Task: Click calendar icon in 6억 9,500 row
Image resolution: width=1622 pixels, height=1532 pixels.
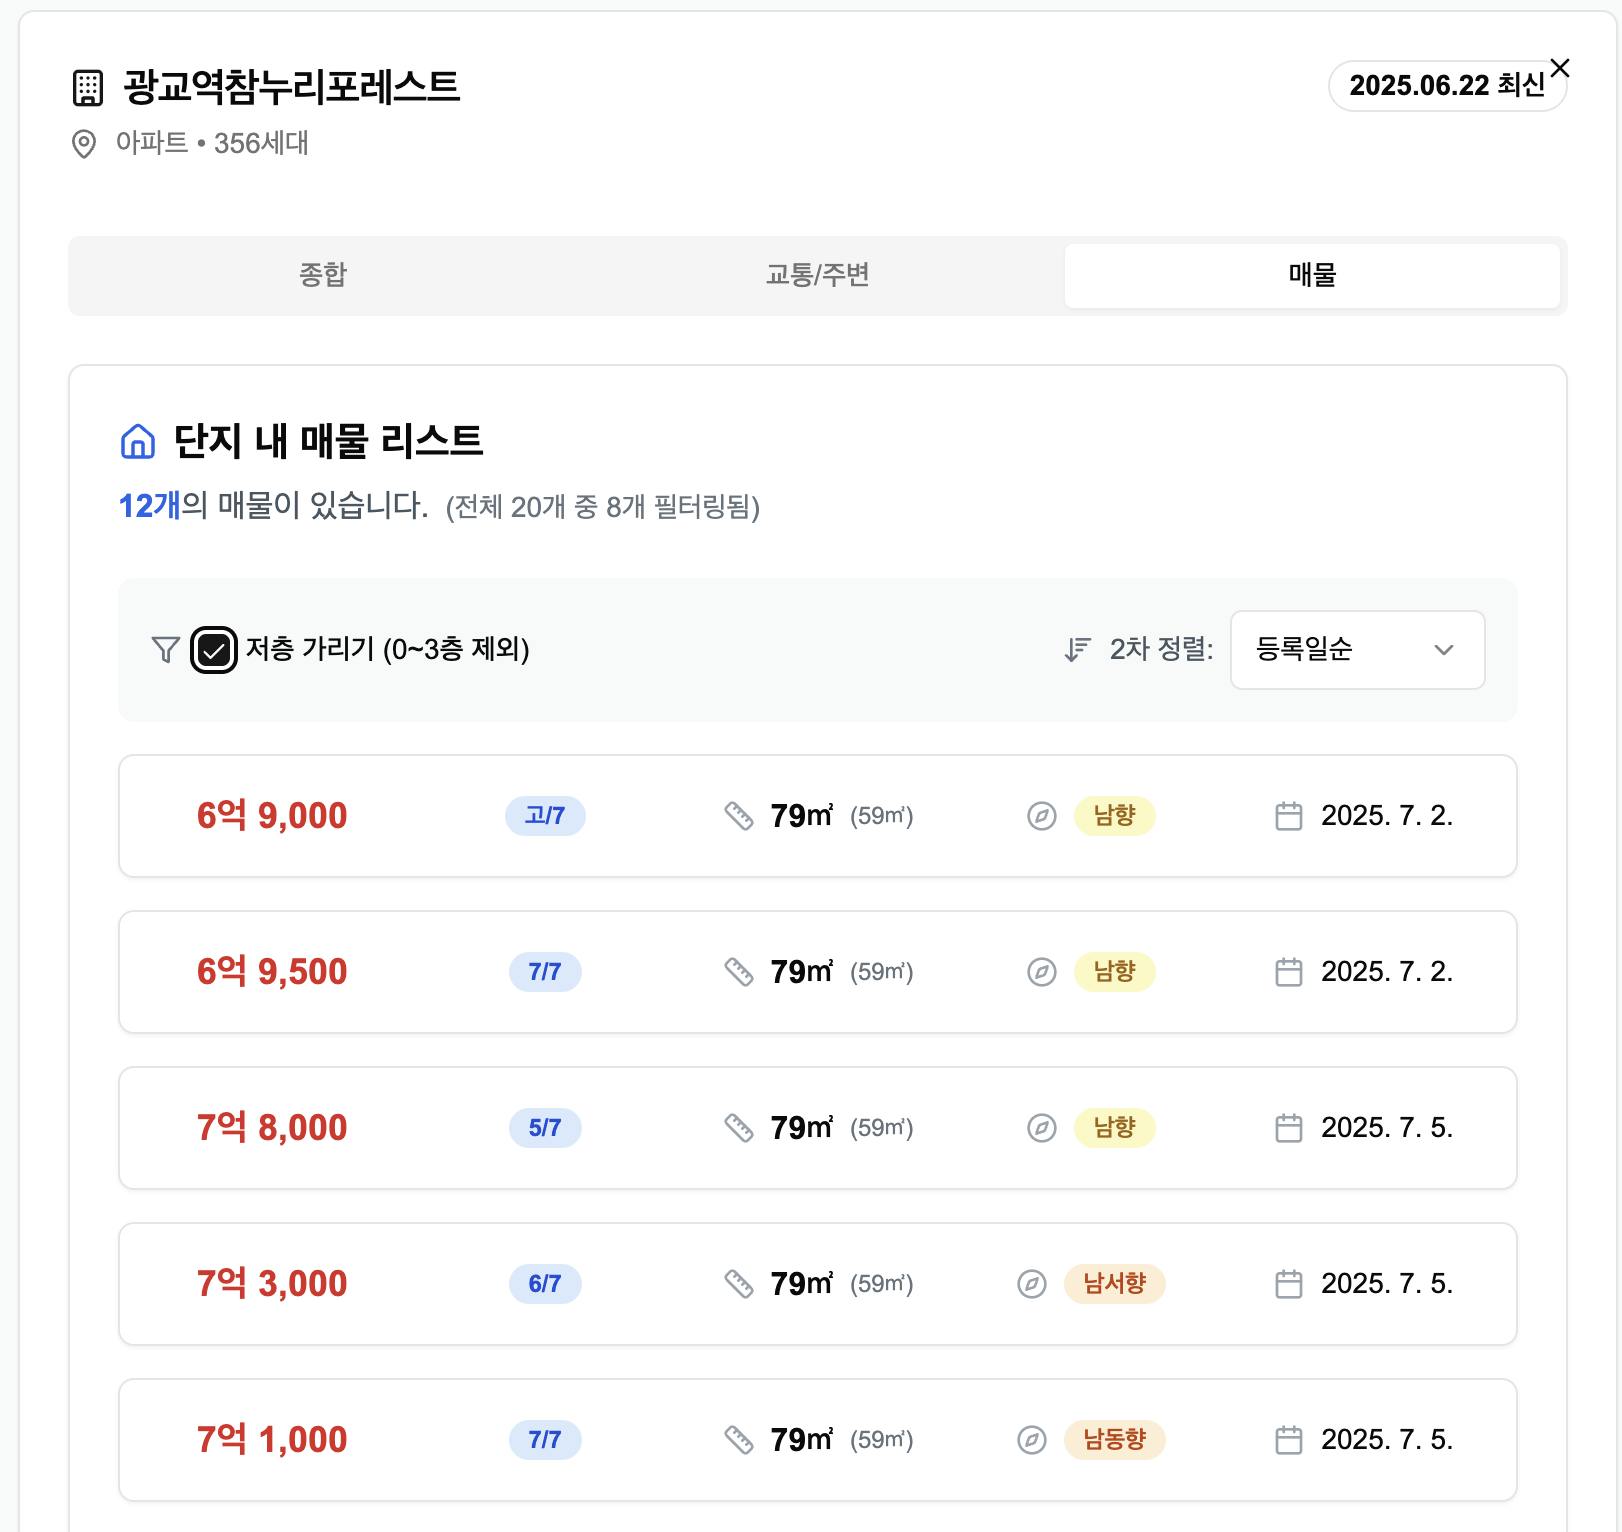Action: click(x=1289, y=972)
